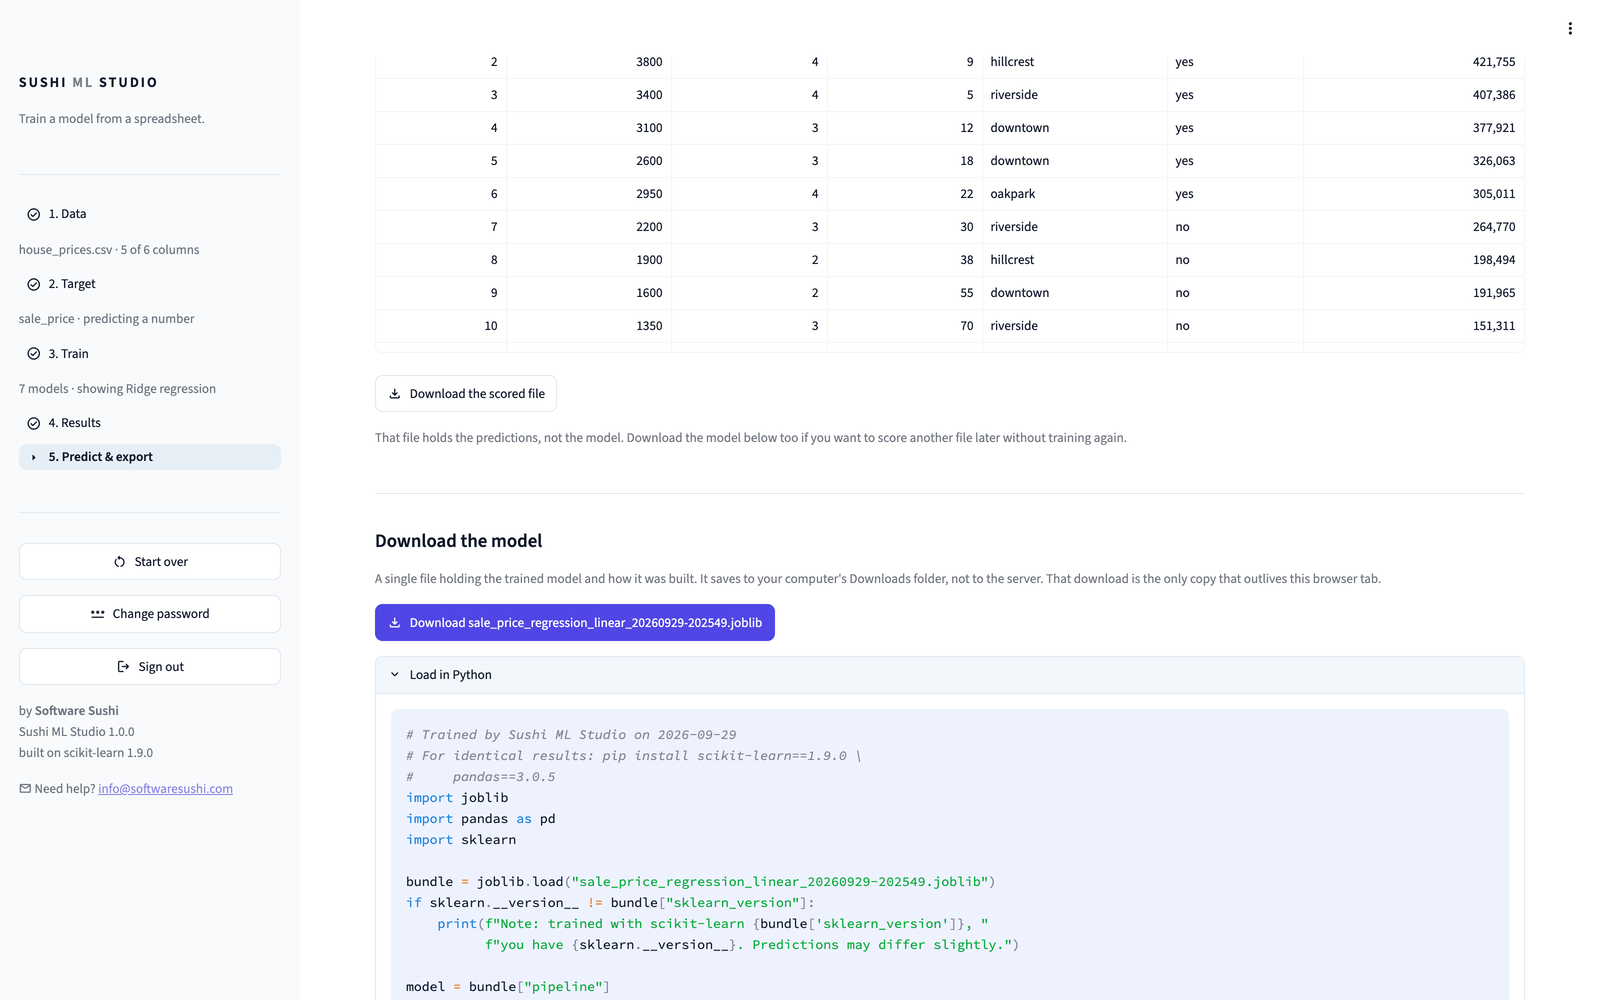Screen dimensions: 1600x1000
Task: Go to step 2. Target
Action: coord(150,284)
